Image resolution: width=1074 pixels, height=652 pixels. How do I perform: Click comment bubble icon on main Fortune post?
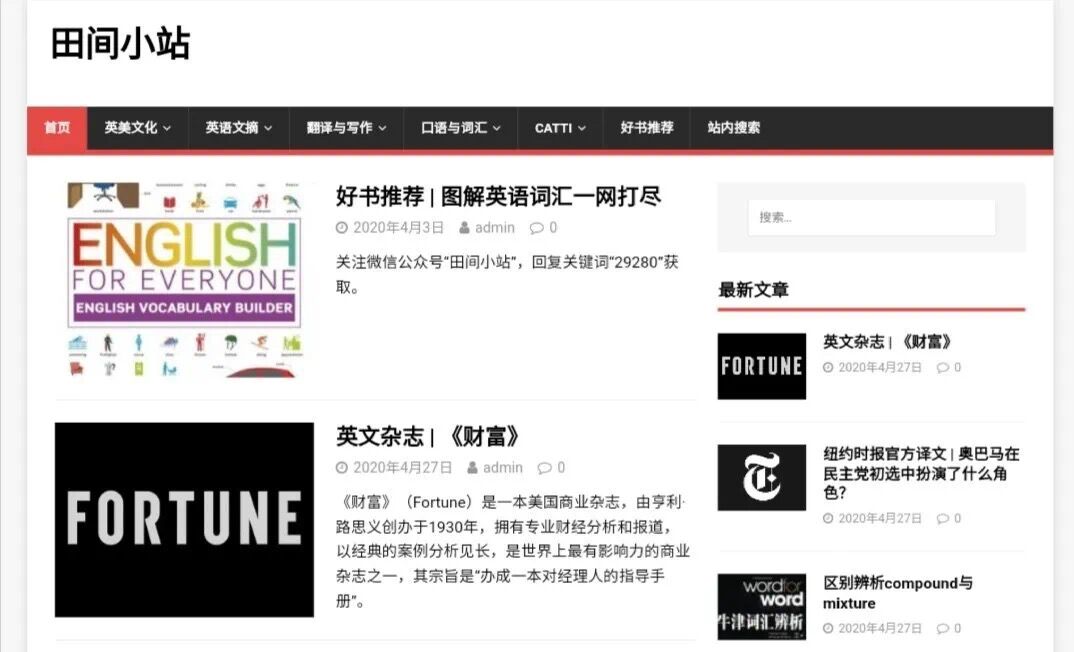pos(545,468)
